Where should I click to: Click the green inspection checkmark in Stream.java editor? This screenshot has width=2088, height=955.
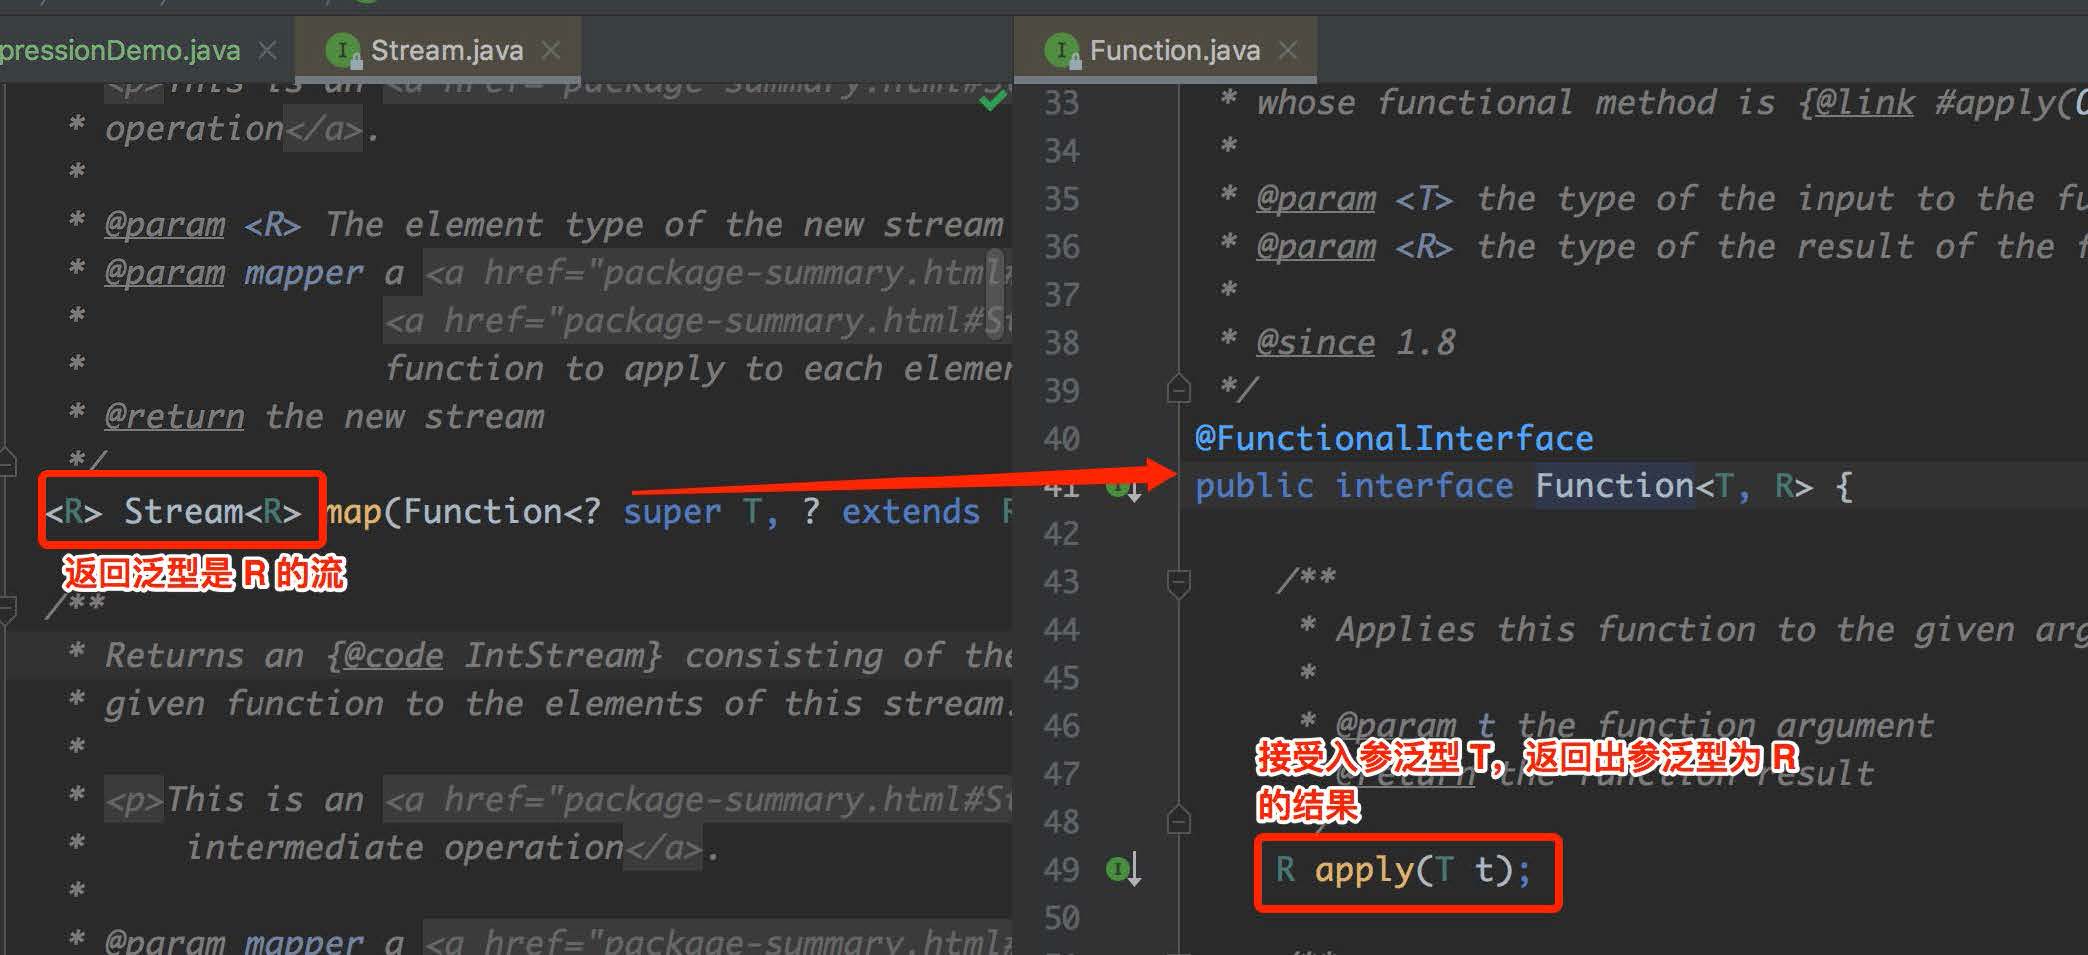[x=992, y=101]
